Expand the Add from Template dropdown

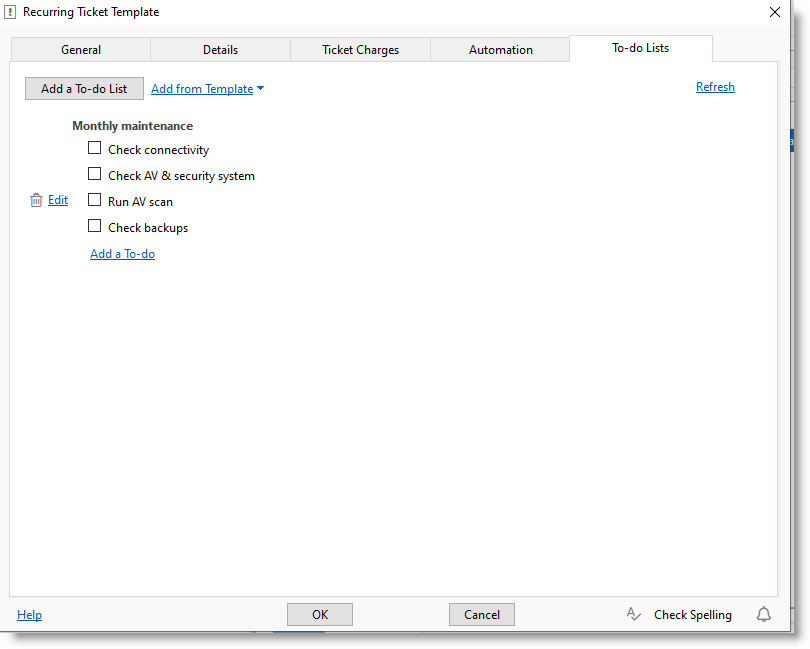coord(207,89)
